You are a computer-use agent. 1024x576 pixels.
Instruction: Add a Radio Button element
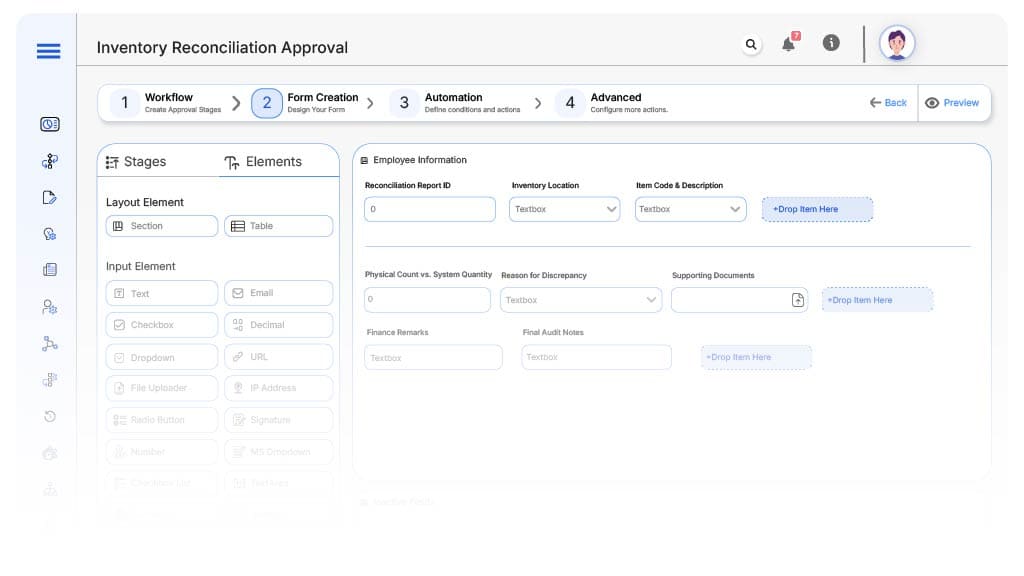tap(161, 420)
